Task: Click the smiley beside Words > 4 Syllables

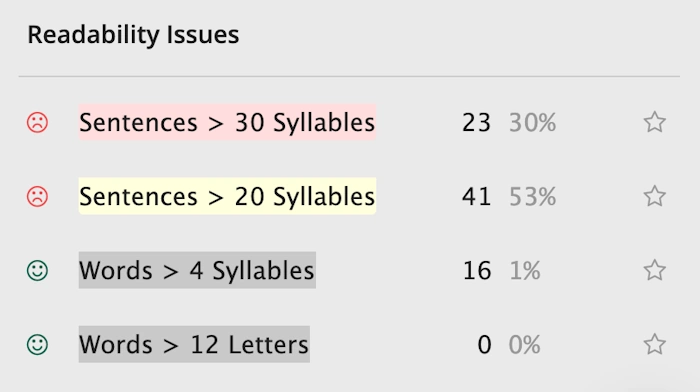Action: tap(37, 271)
